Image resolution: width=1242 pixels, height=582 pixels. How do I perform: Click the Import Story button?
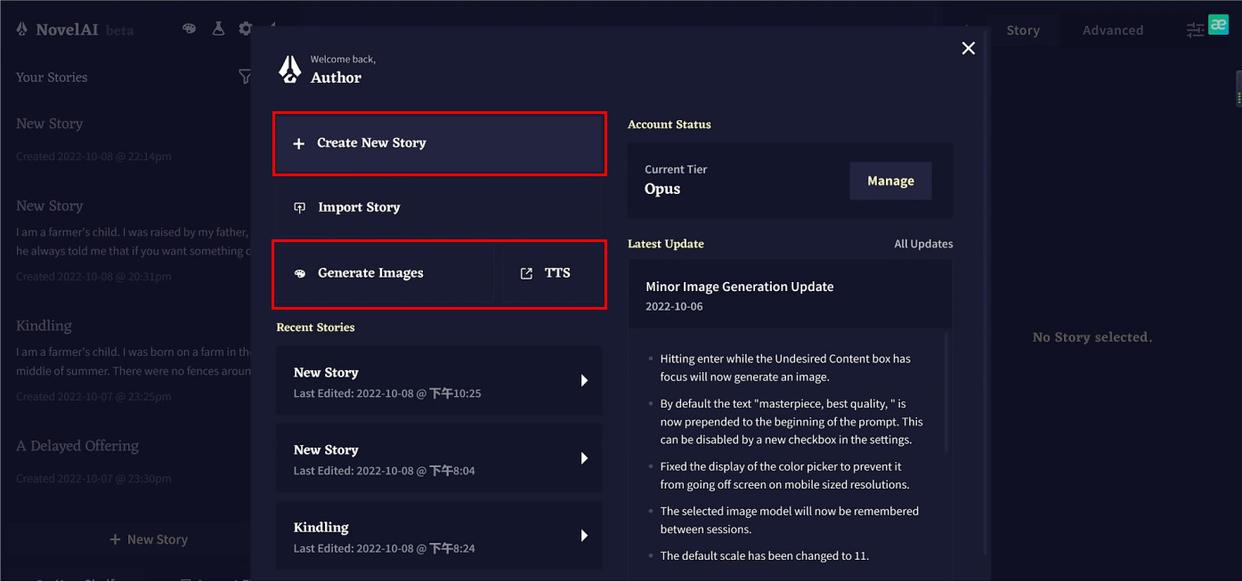click(x=440, y=207)
